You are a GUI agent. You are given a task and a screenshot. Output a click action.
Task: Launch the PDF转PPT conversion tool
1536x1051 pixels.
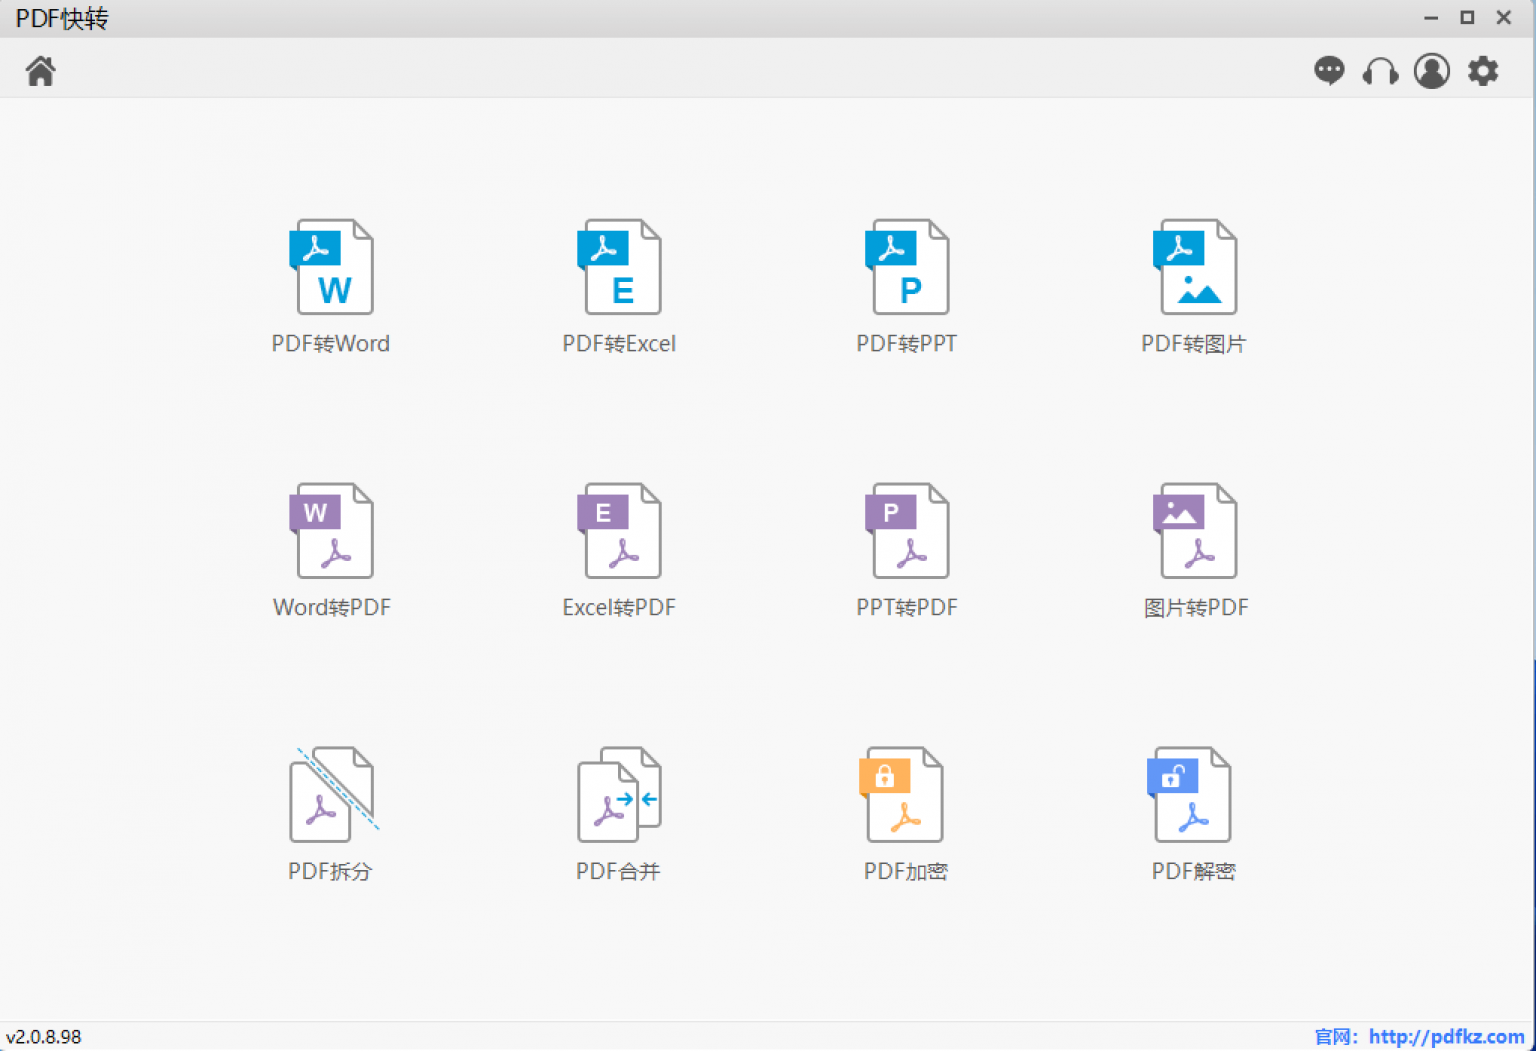point(907,267)
